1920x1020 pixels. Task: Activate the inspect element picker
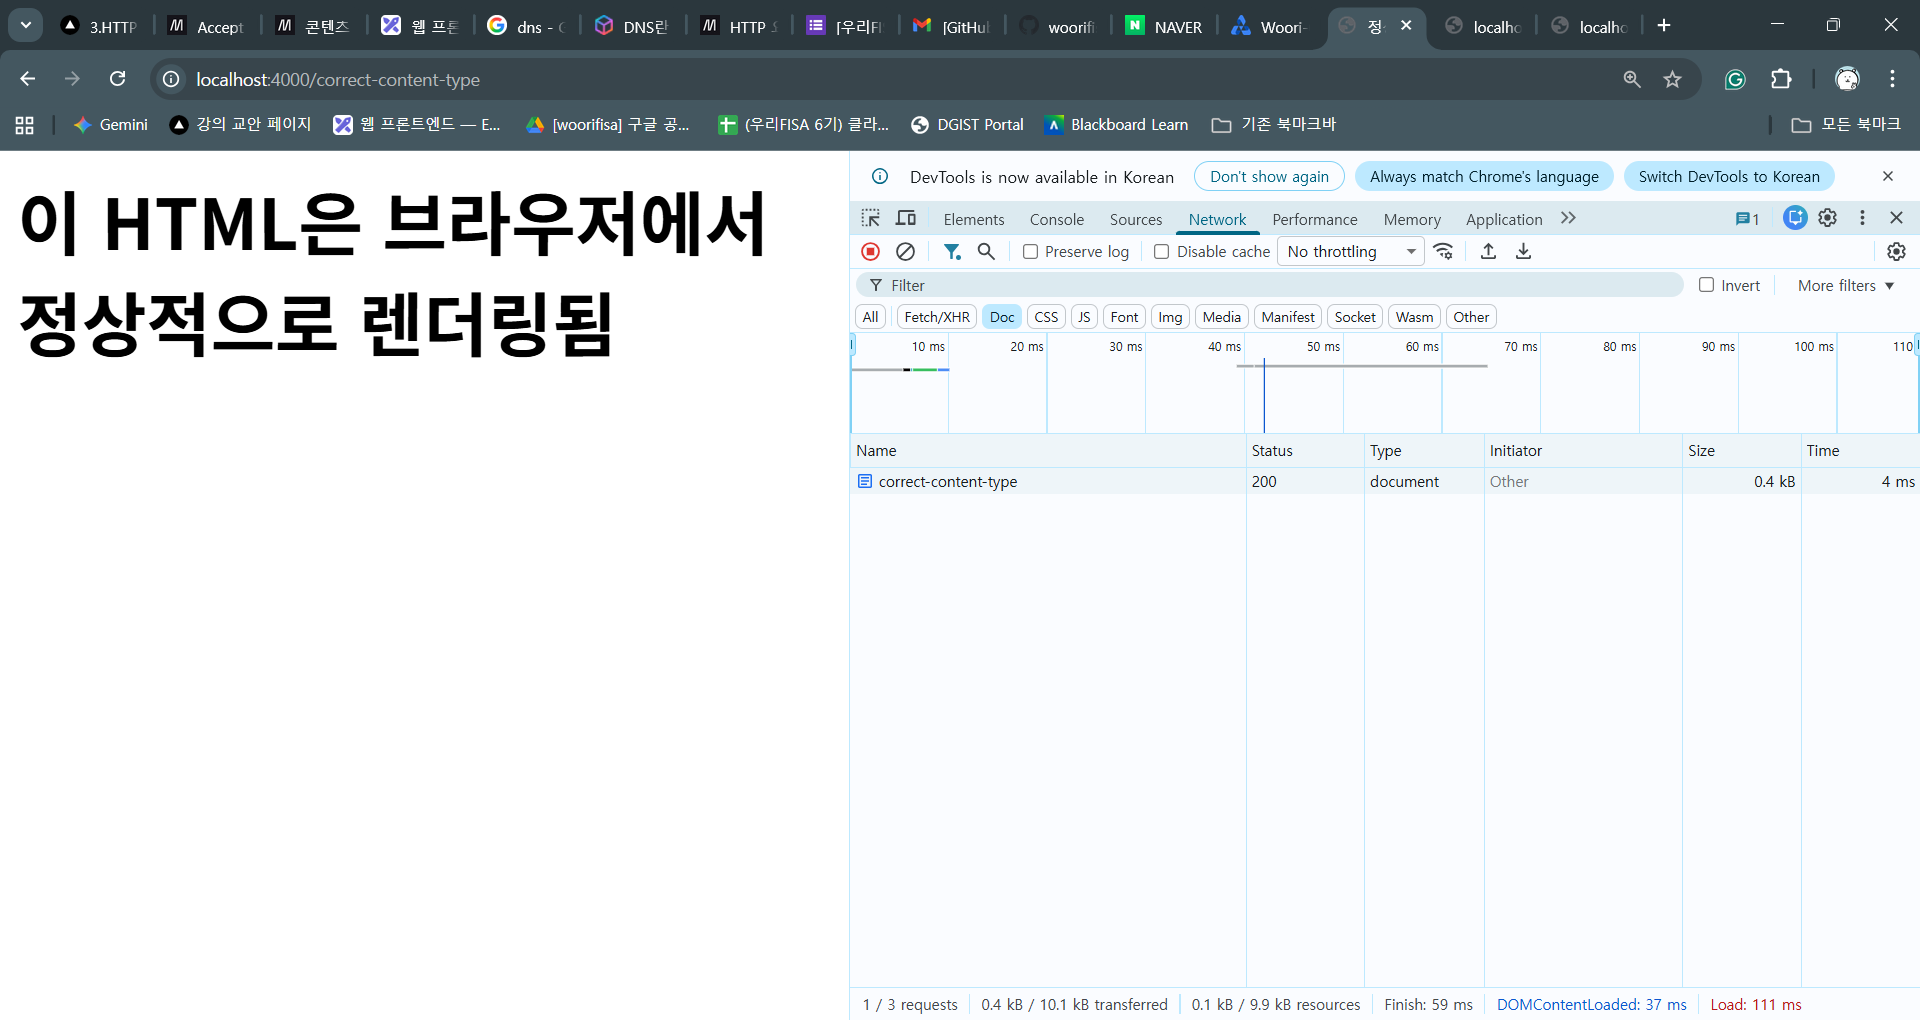tap(871, 218)
